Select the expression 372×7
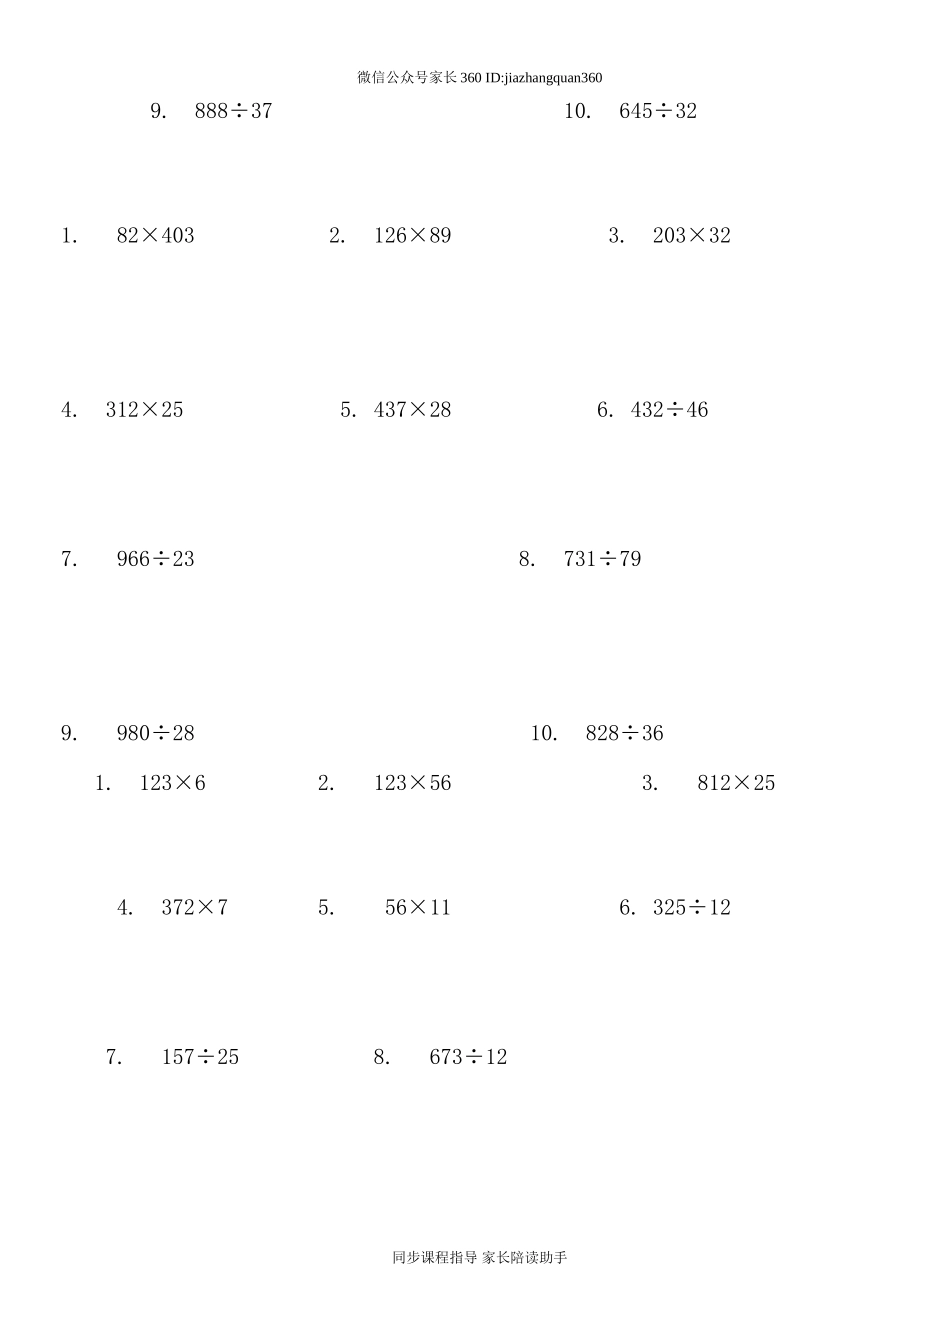Screen dimensions: 950x1344 194,908
